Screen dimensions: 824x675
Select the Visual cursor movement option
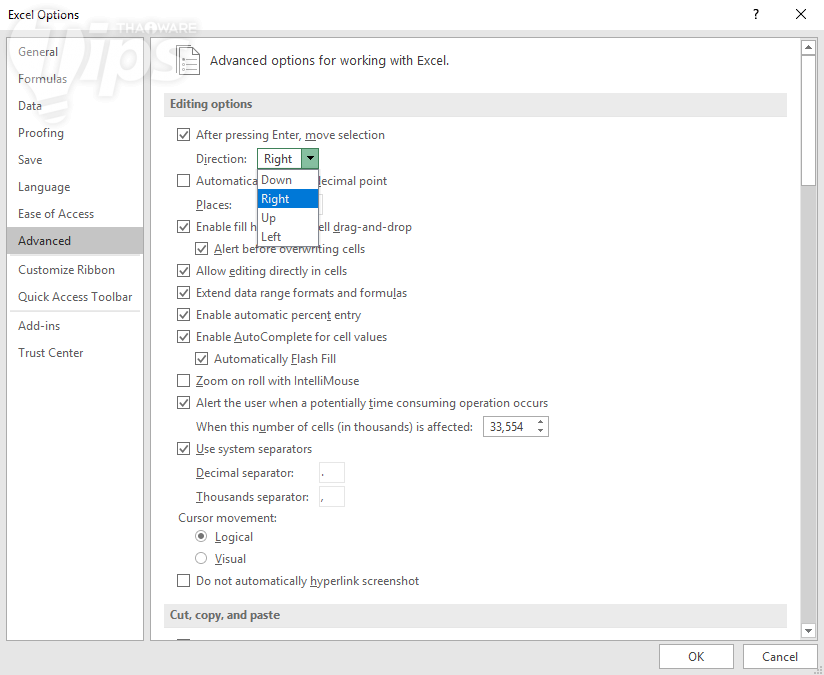(201, 558)
